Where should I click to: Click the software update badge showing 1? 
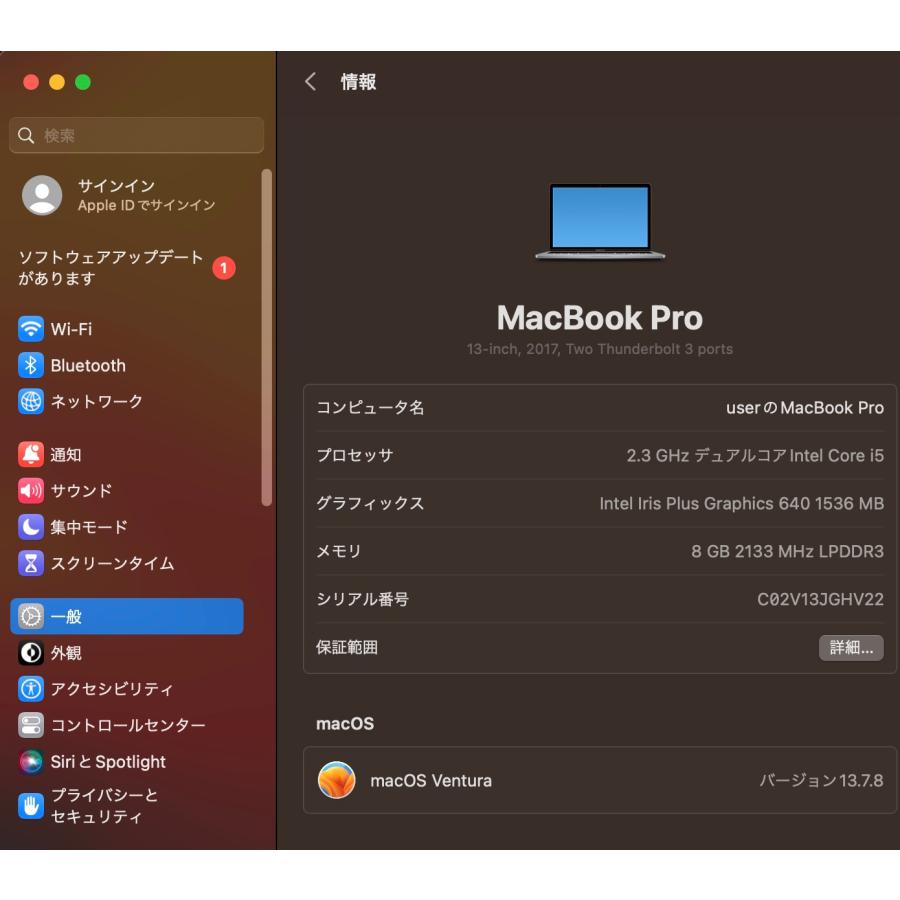224,268
